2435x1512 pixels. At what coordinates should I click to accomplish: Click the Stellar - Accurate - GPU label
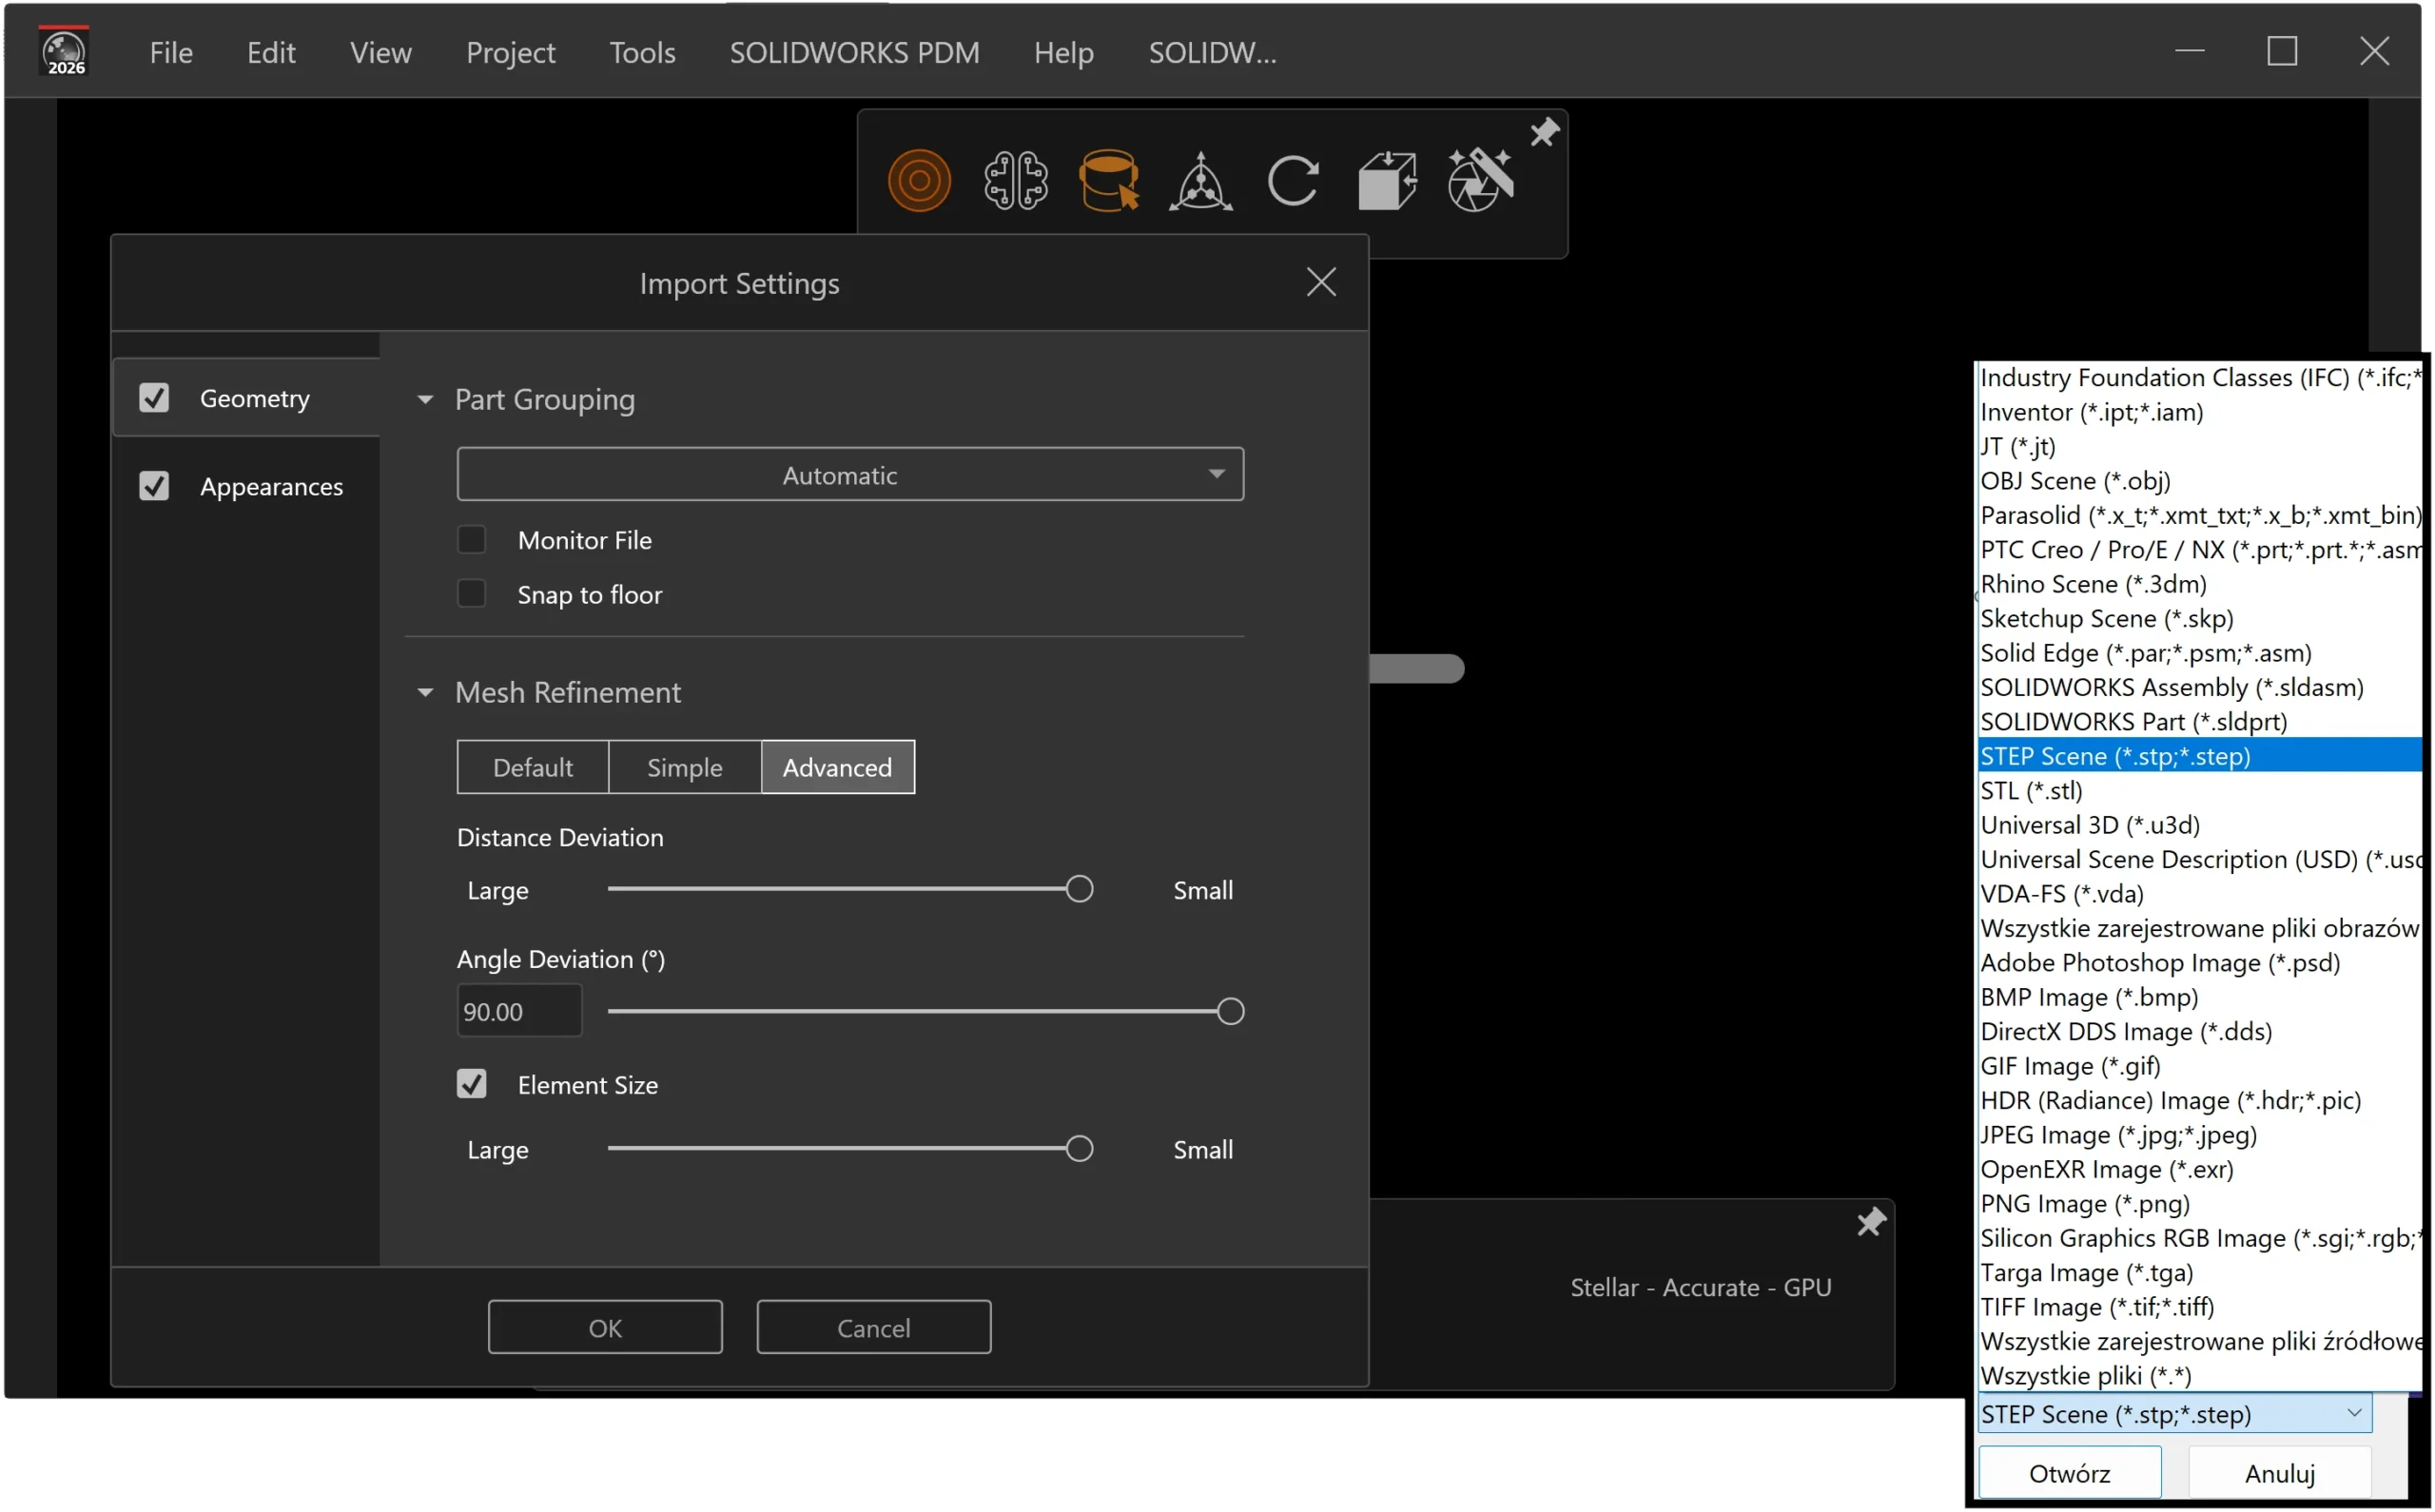(x=1701, y=1287)
